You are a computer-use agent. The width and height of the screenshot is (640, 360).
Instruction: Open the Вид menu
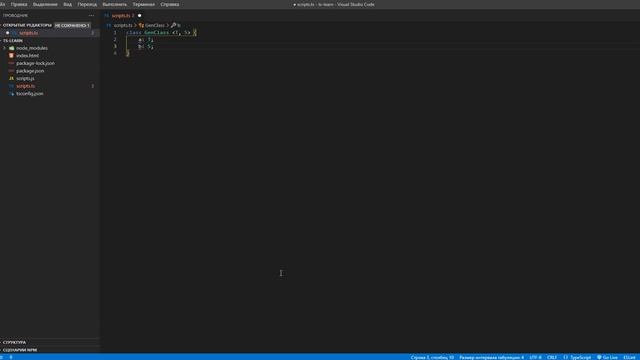[67, 4]
